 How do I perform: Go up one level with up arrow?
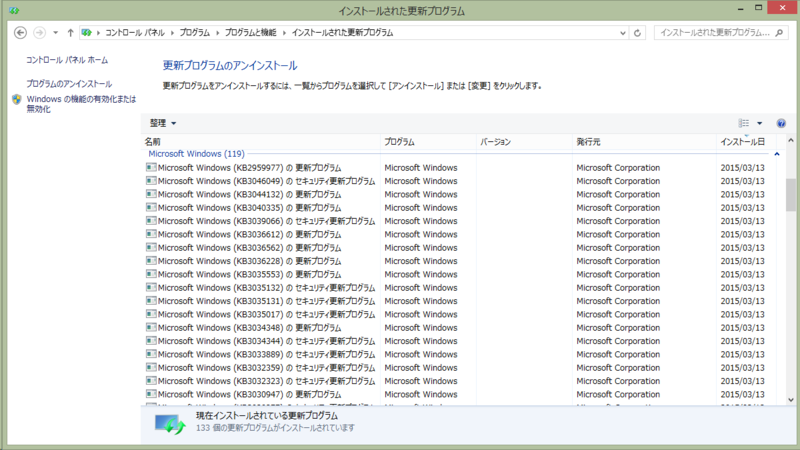pos(70,33)
